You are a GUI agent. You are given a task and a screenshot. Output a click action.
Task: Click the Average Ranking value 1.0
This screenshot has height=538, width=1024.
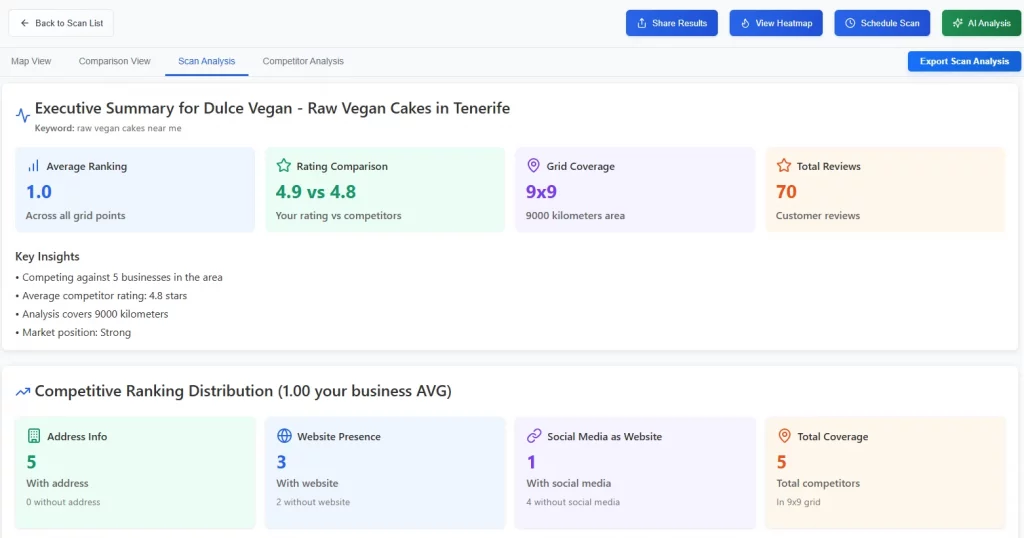tap(39, 192)
